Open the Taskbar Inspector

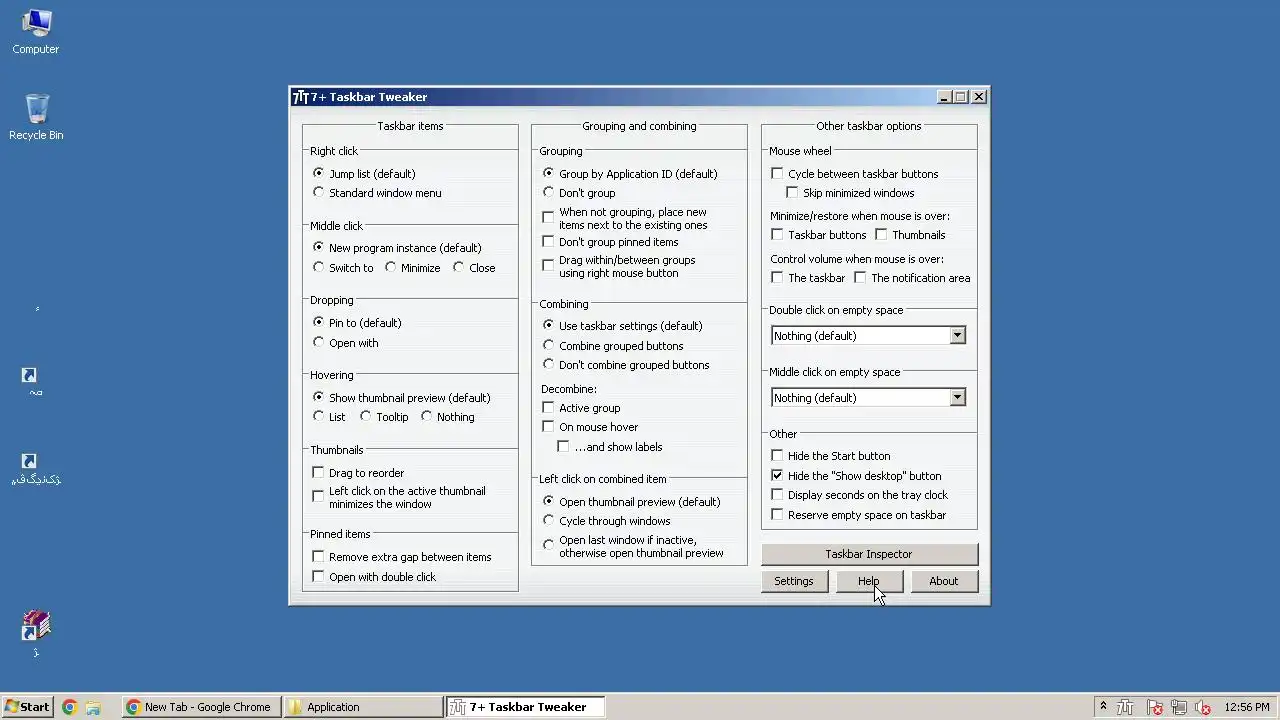[x=869, y=554]
